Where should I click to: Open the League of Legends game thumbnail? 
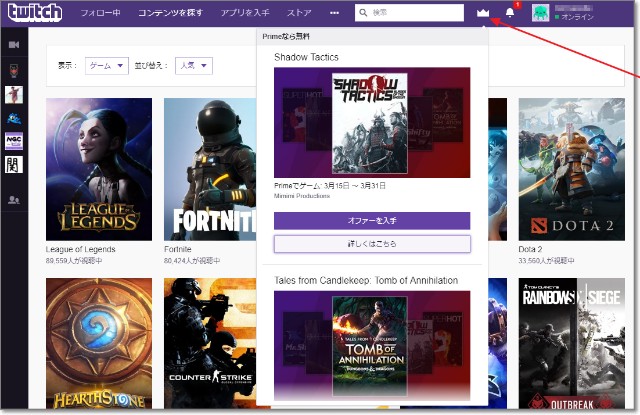99,169
